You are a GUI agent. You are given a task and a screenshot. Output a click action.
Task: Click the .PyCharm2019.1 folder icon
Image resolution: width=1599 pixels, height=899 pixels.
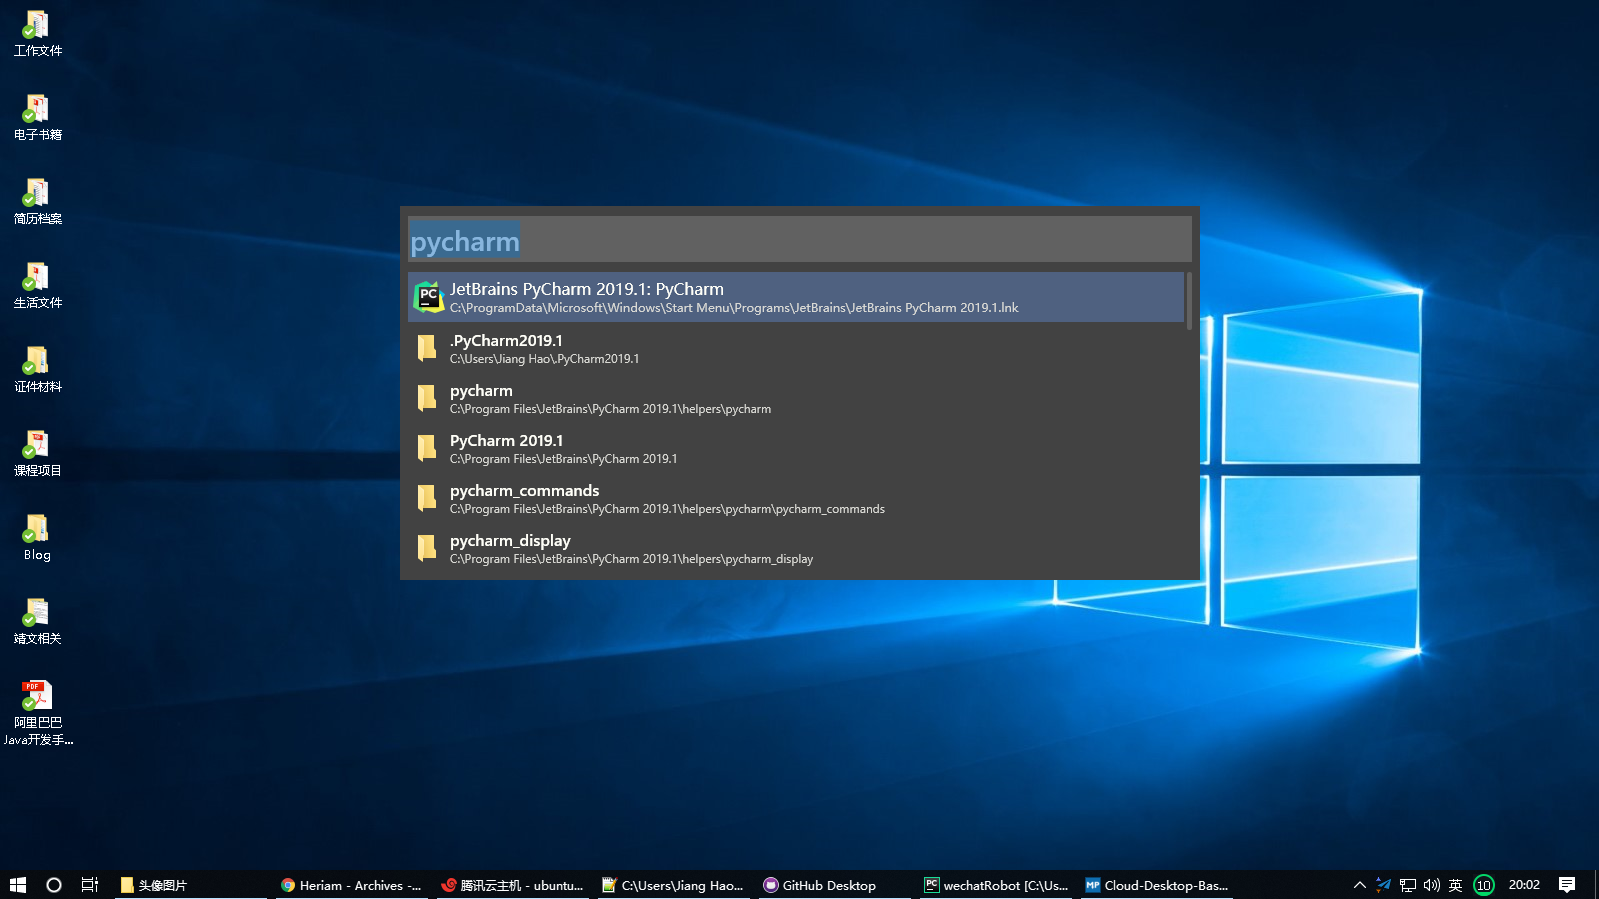tap(427, 348)
